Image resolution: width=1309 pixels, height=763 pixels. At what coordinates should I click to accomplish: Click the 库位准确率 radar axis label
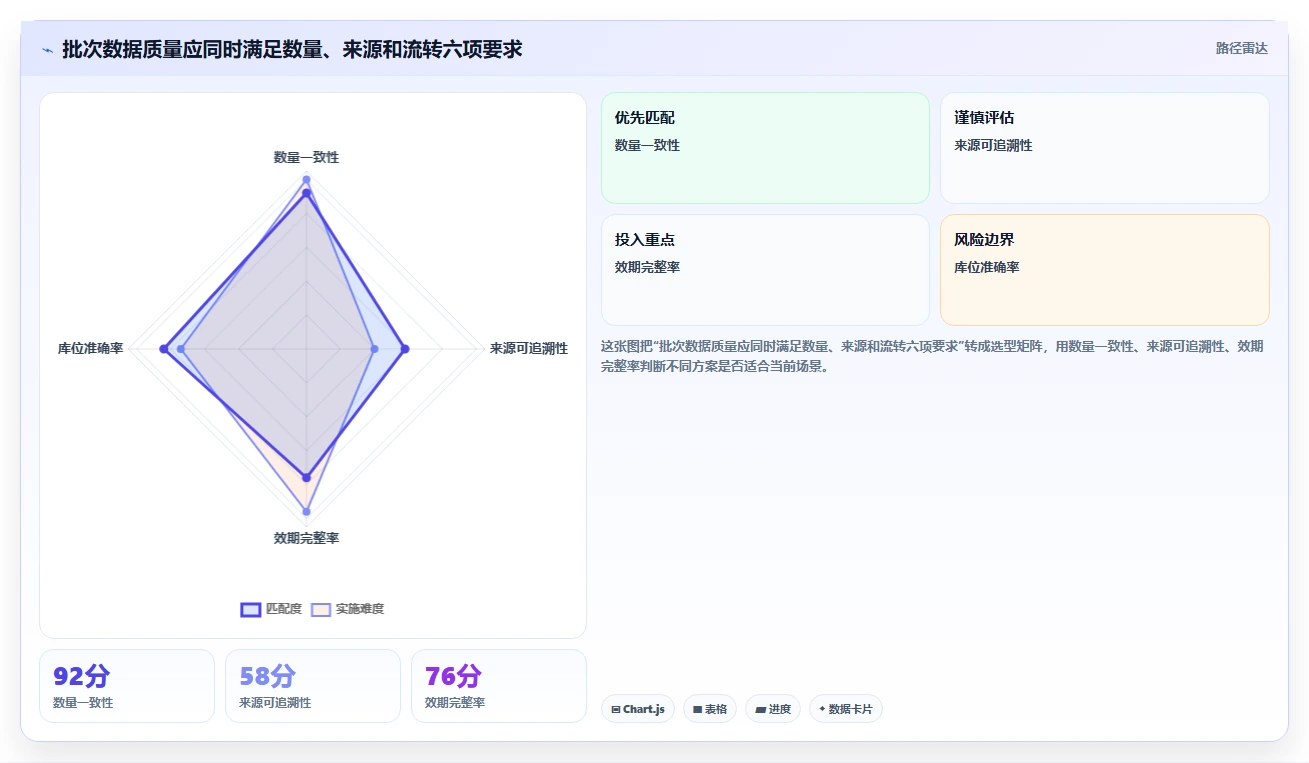pyautogui.click(x=91, y=348)
